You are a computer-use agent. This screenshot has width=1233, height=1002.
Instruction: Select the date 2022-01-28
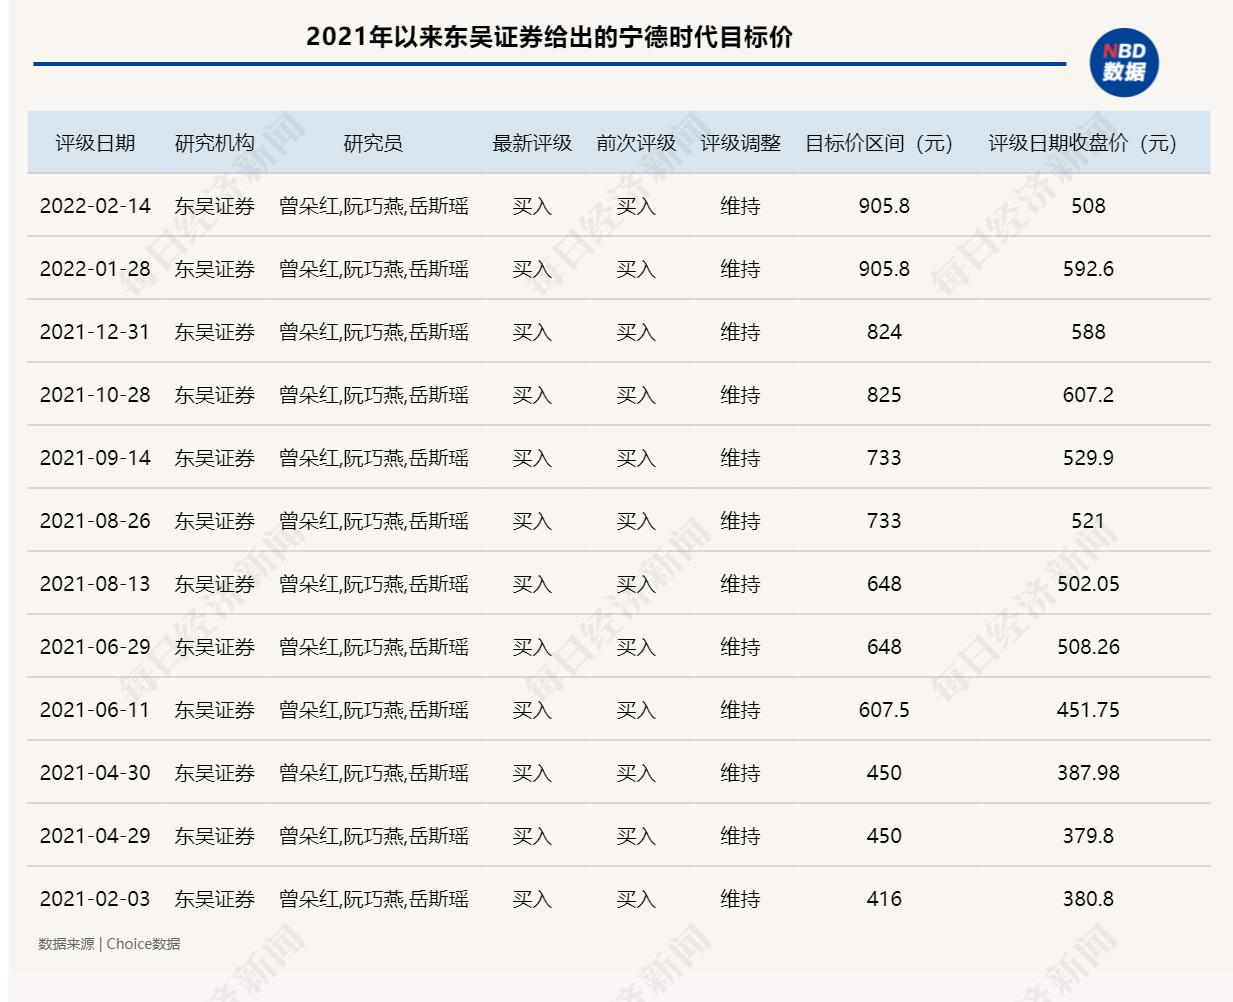point(95,269)
